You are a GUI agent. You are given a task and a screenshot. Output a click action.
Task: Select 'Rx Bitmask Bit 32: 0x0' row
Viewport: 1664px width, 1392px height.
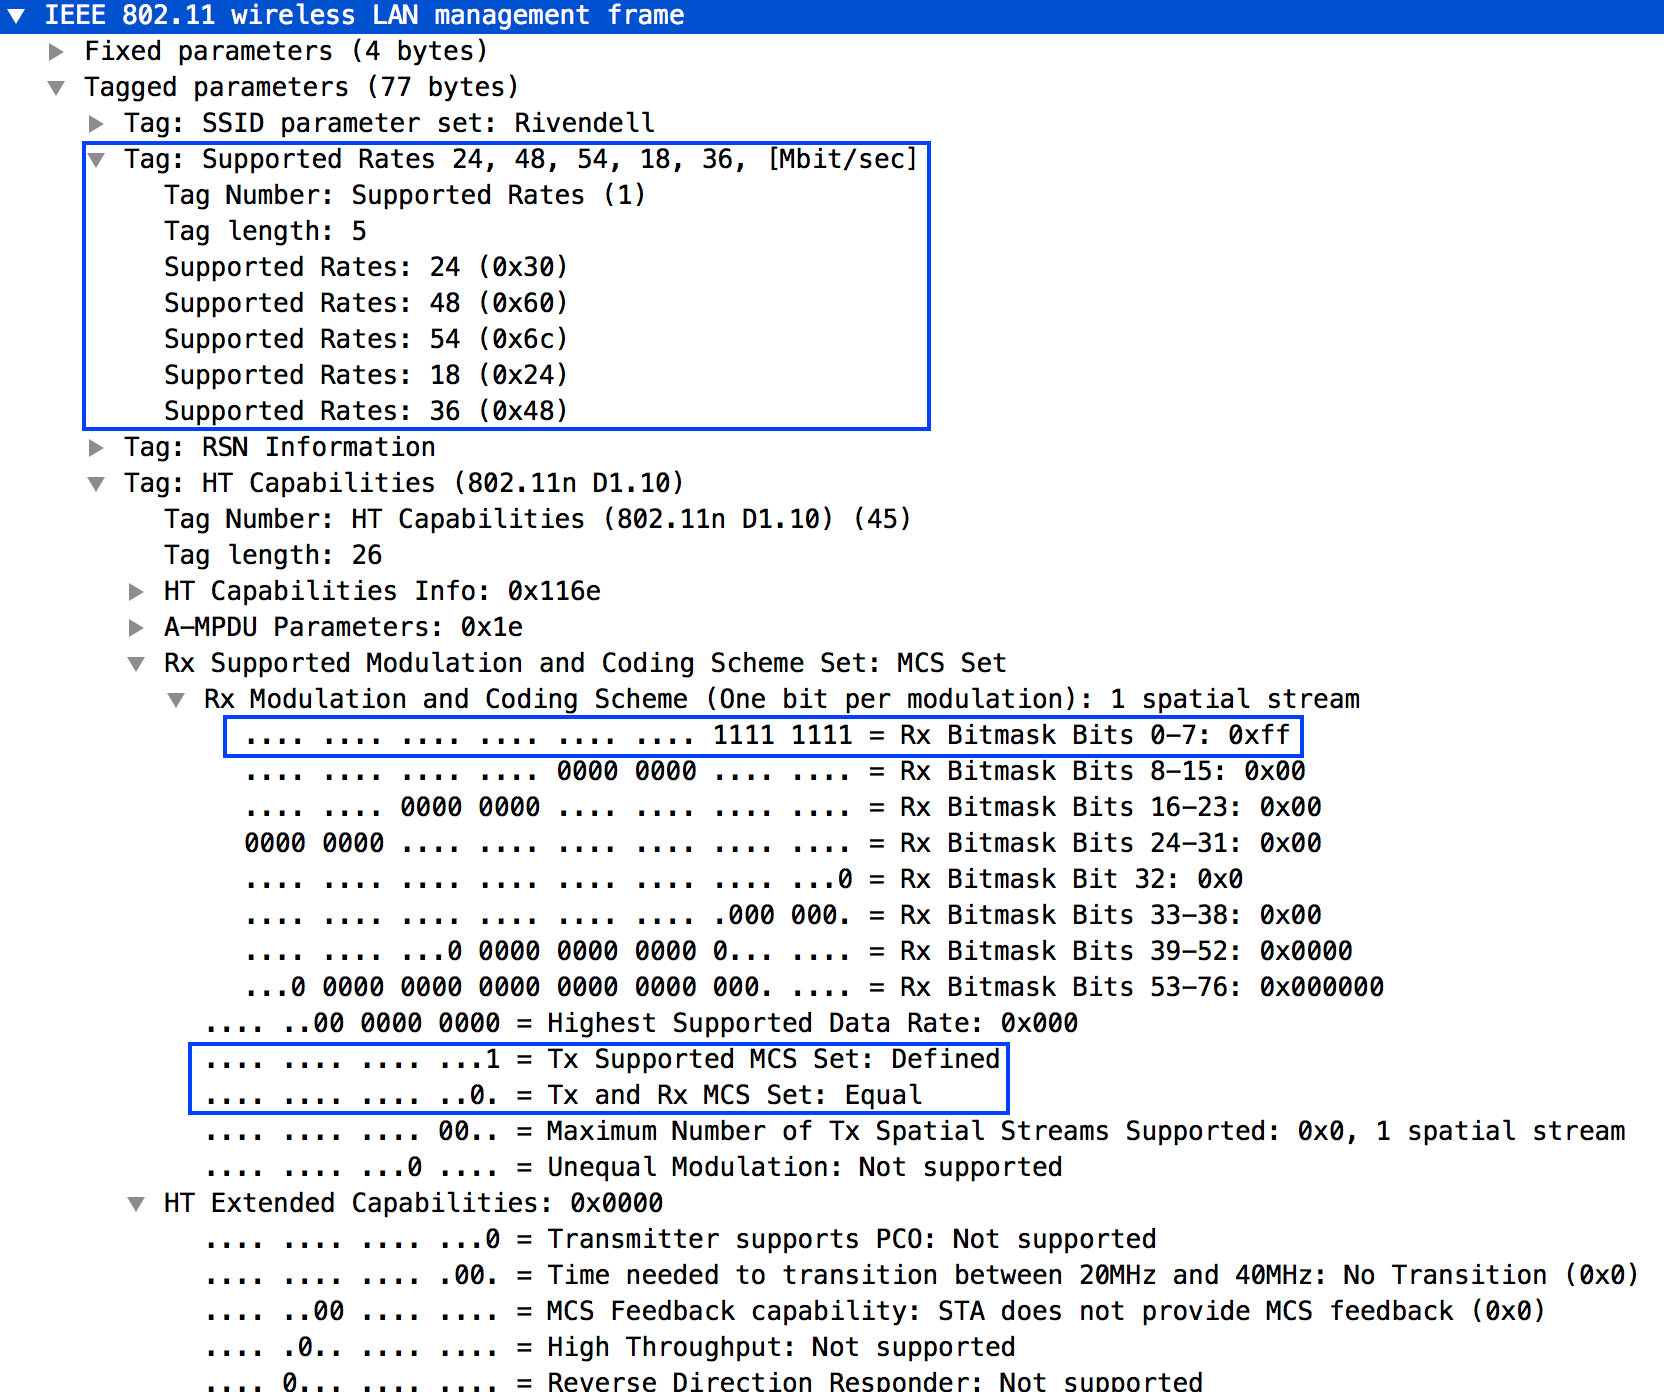[x=744, y=879]
